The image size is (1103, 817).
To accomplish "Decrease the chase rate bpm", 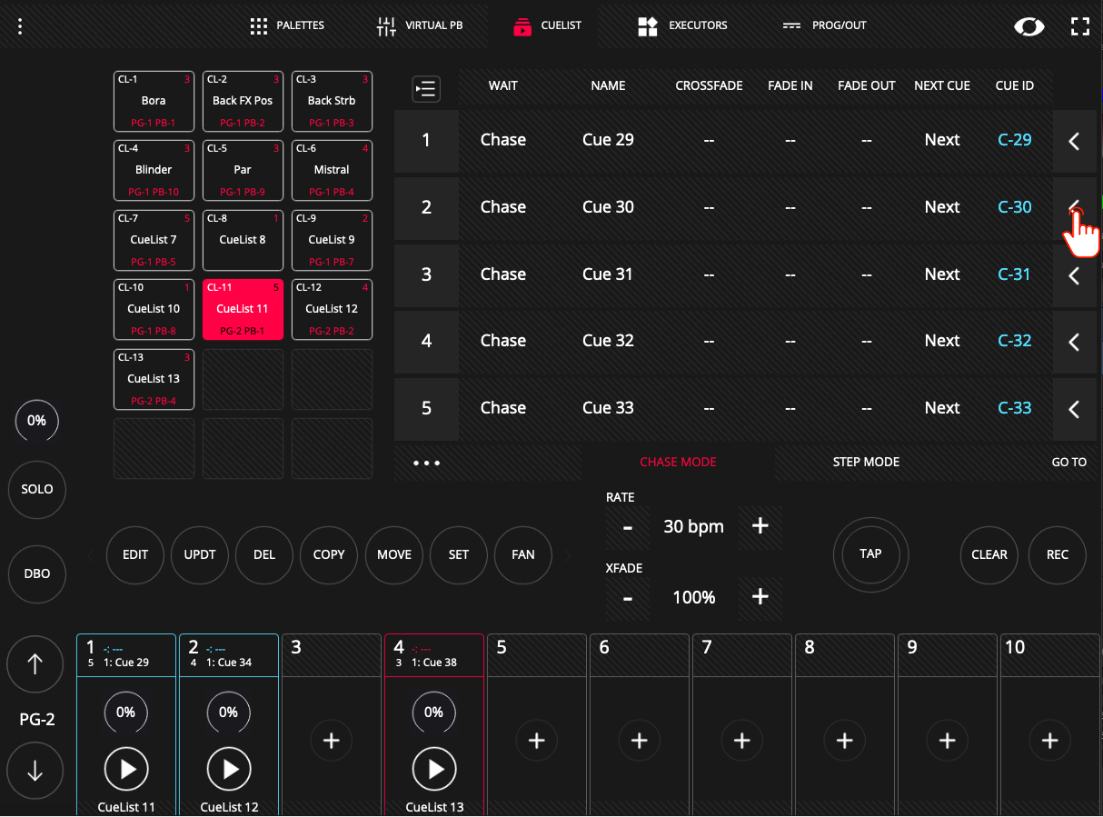I will click(627, 526).
